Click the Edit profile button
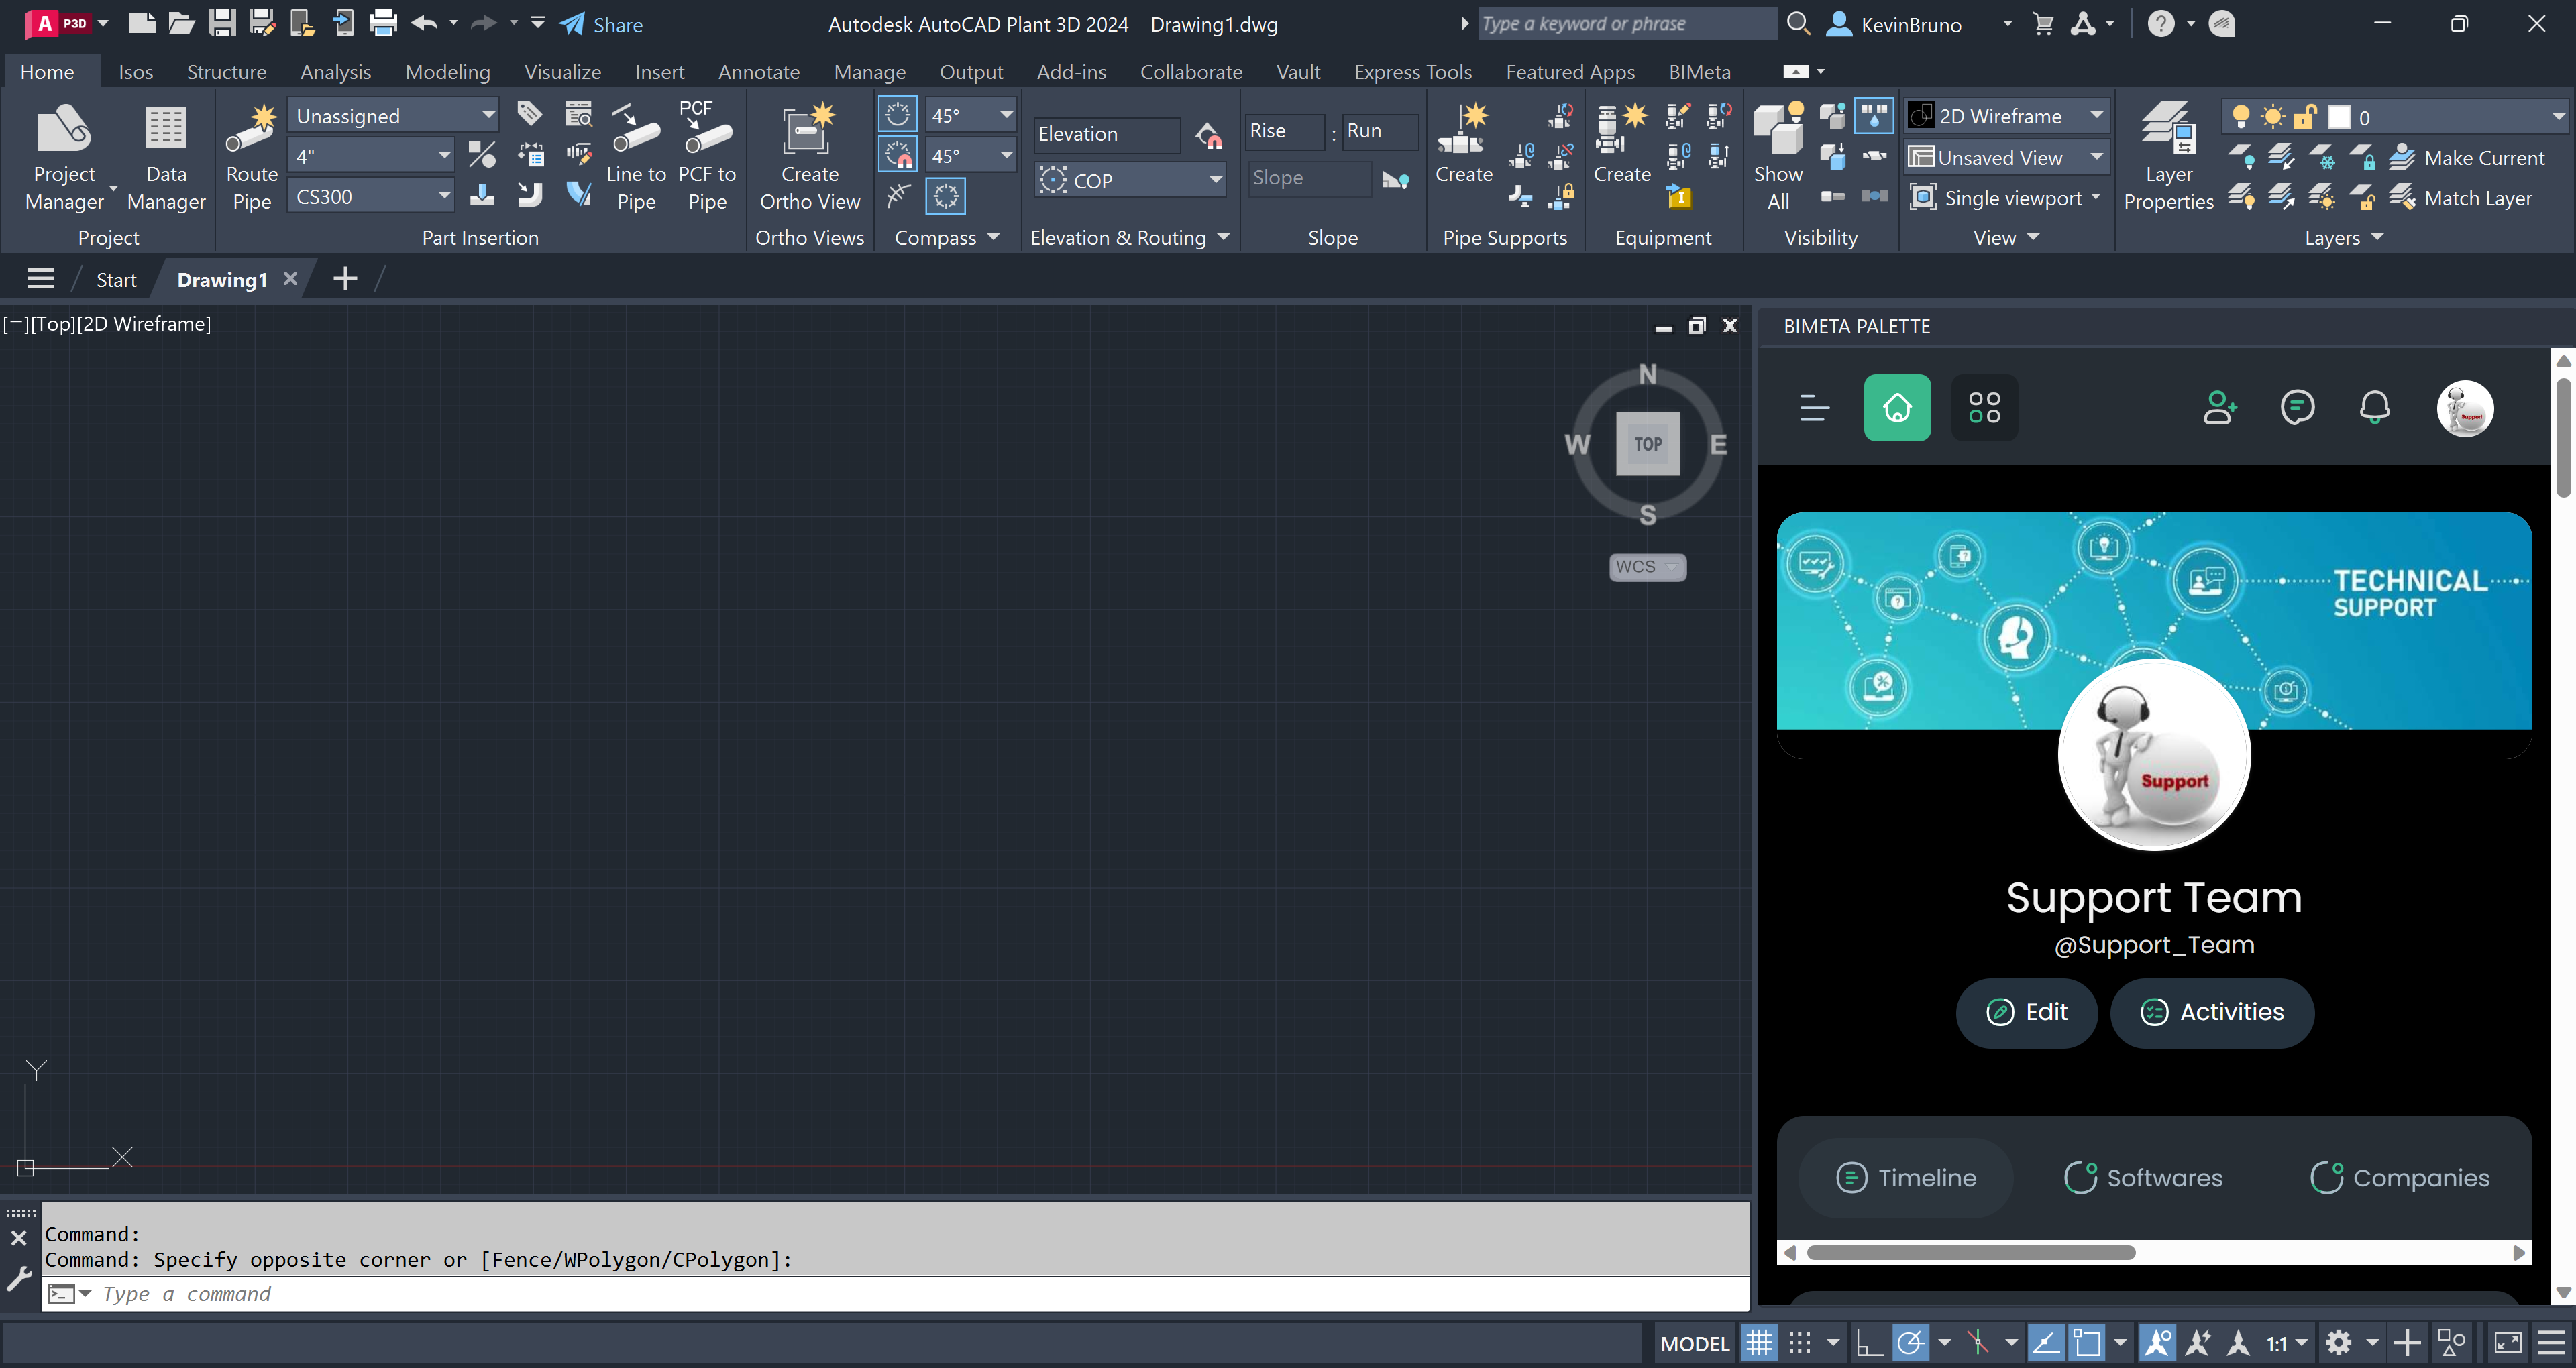This screenshot has height=1368, width=2576. [2026, 1012]
